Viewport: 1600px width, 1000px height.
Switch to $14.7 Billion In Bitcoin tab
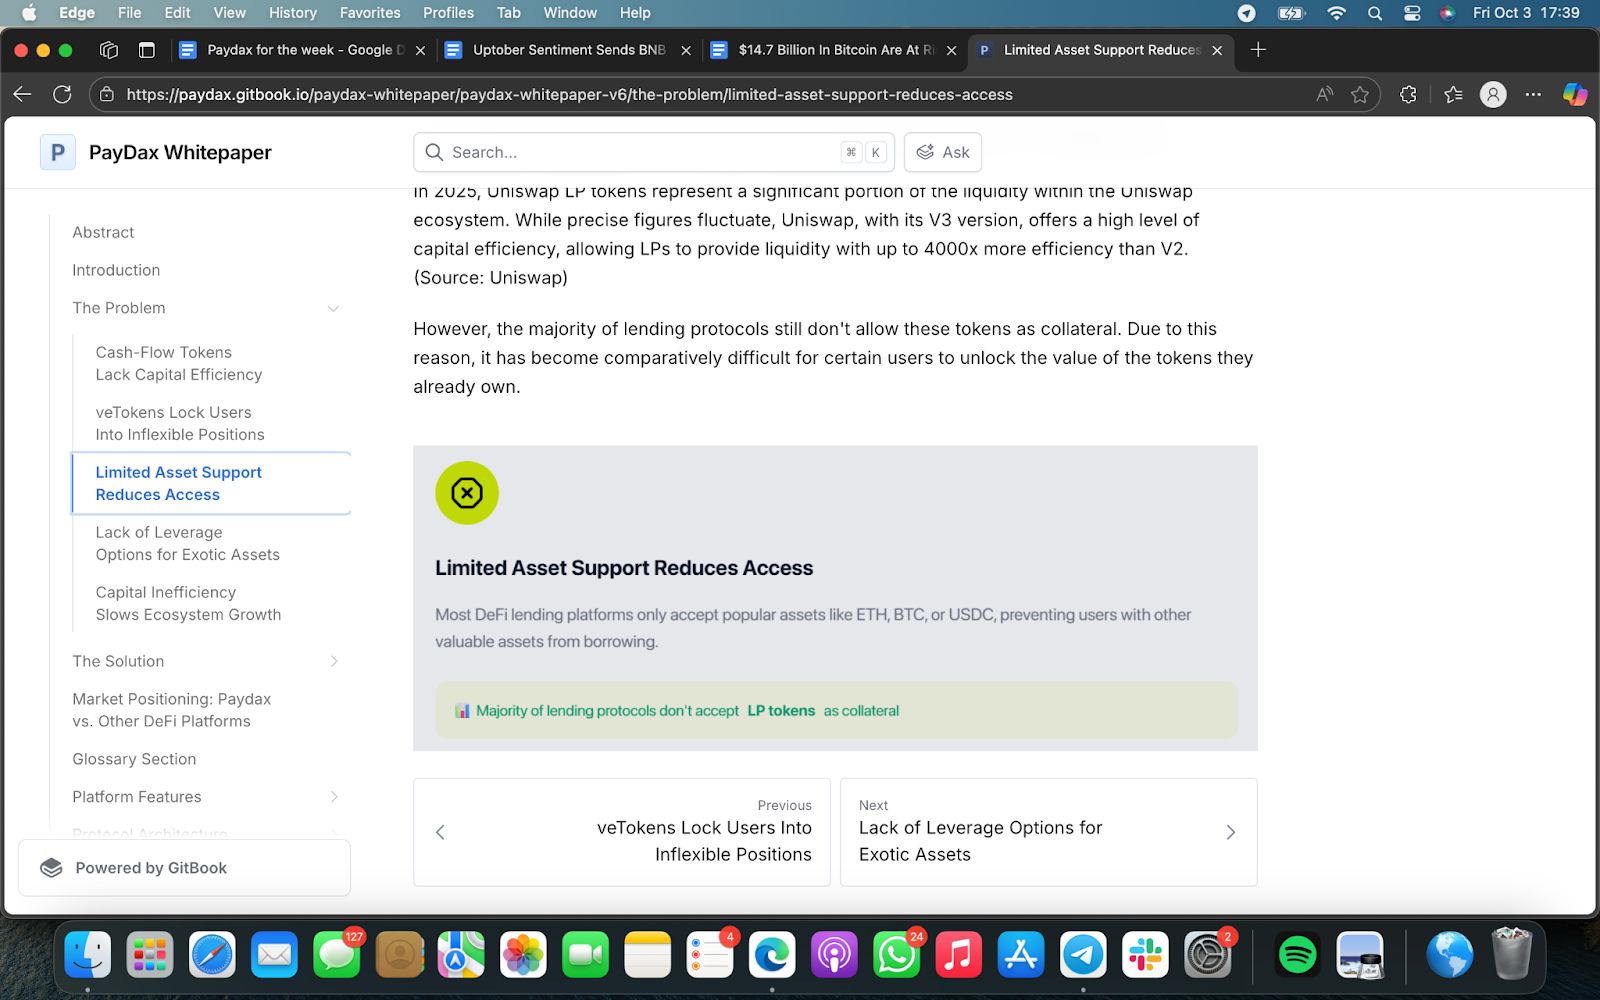coord(834,50)
